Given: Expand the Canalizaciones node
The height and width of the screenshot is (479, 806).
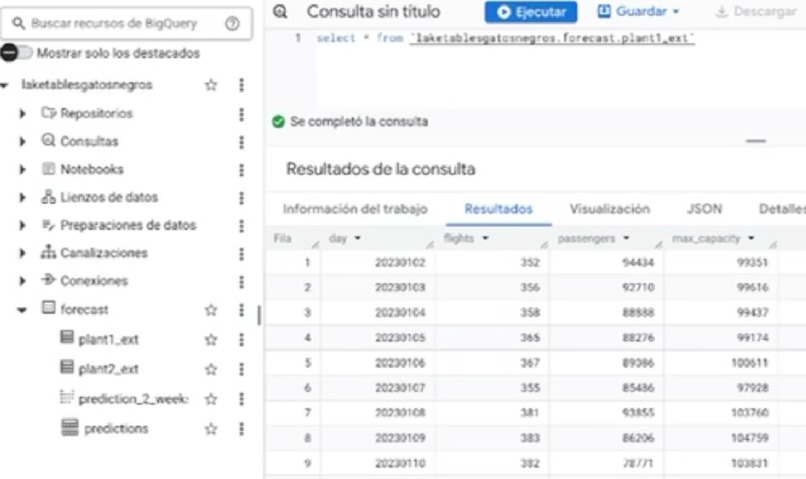Looking at the screenshot, I should pyautogui.click(x=23, y=253).
